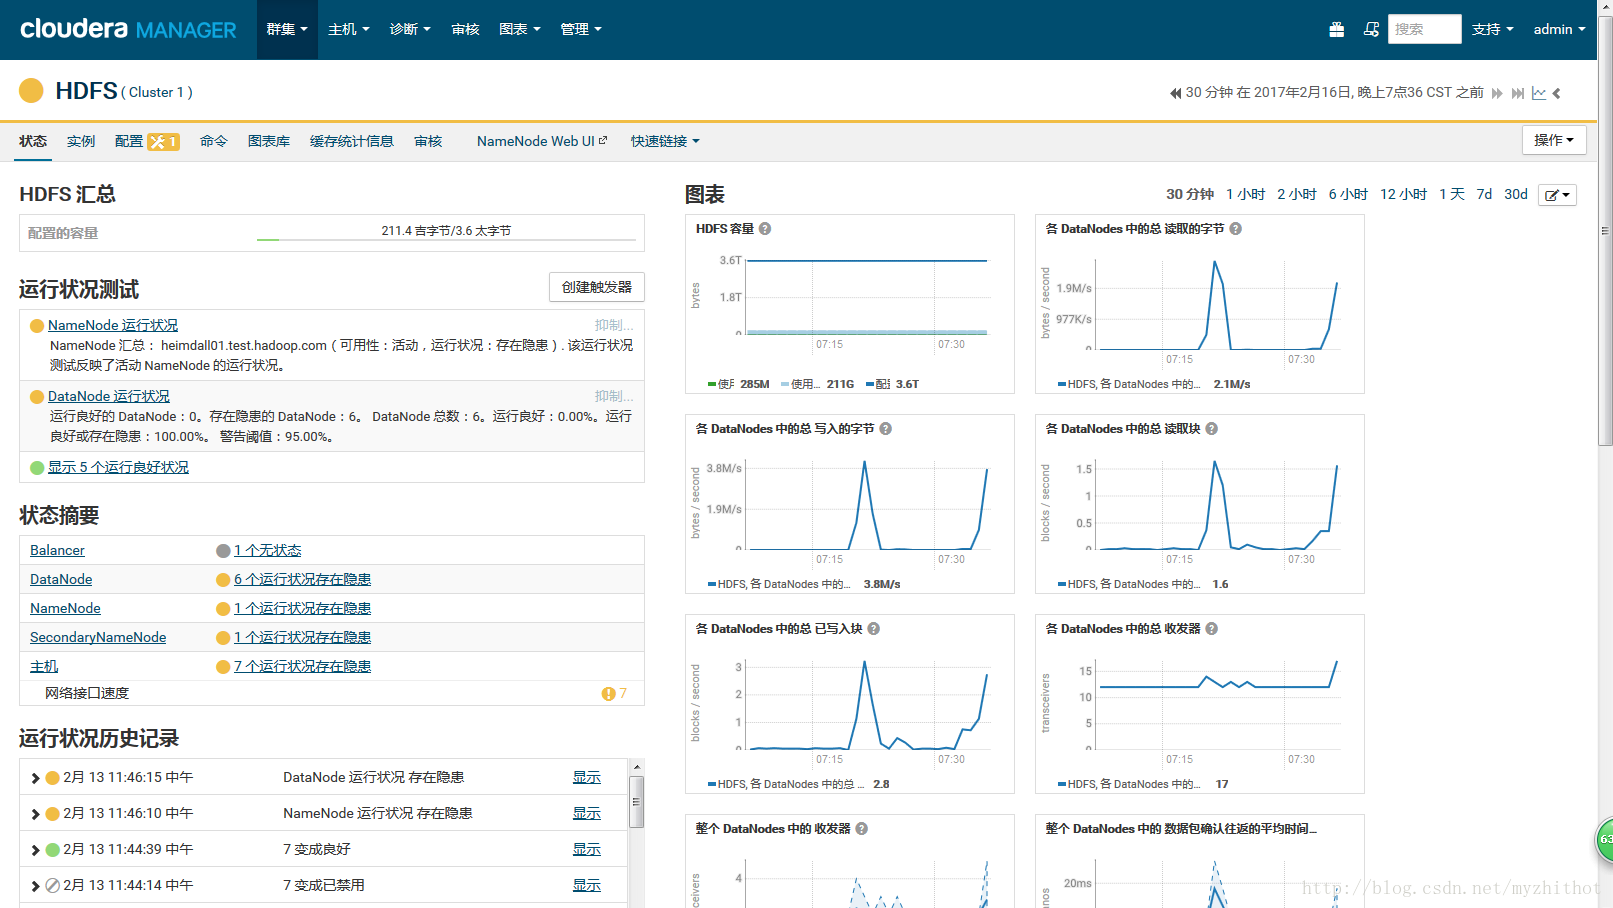
Task: Select the 6 小时 time range
Action: (x=1348, y=195)
